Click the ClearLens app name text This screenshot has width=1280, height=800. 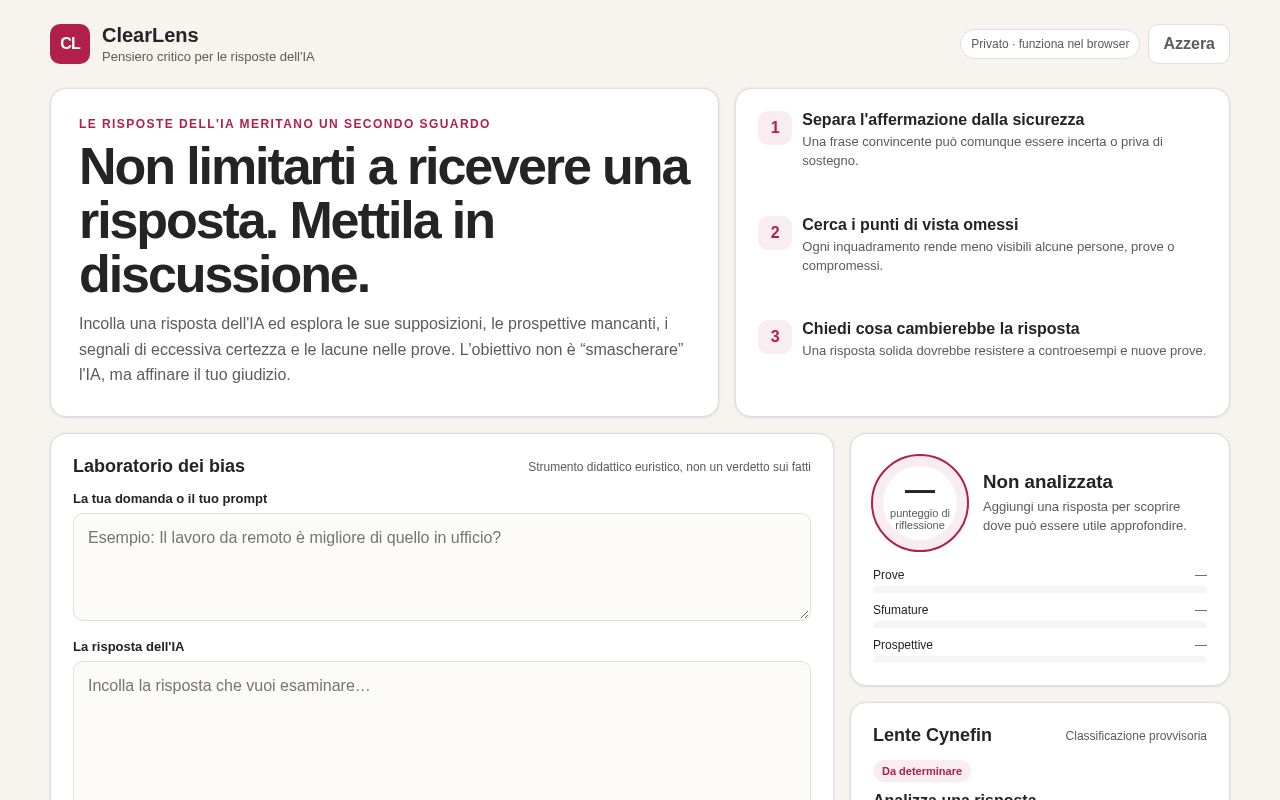[150, 35]
